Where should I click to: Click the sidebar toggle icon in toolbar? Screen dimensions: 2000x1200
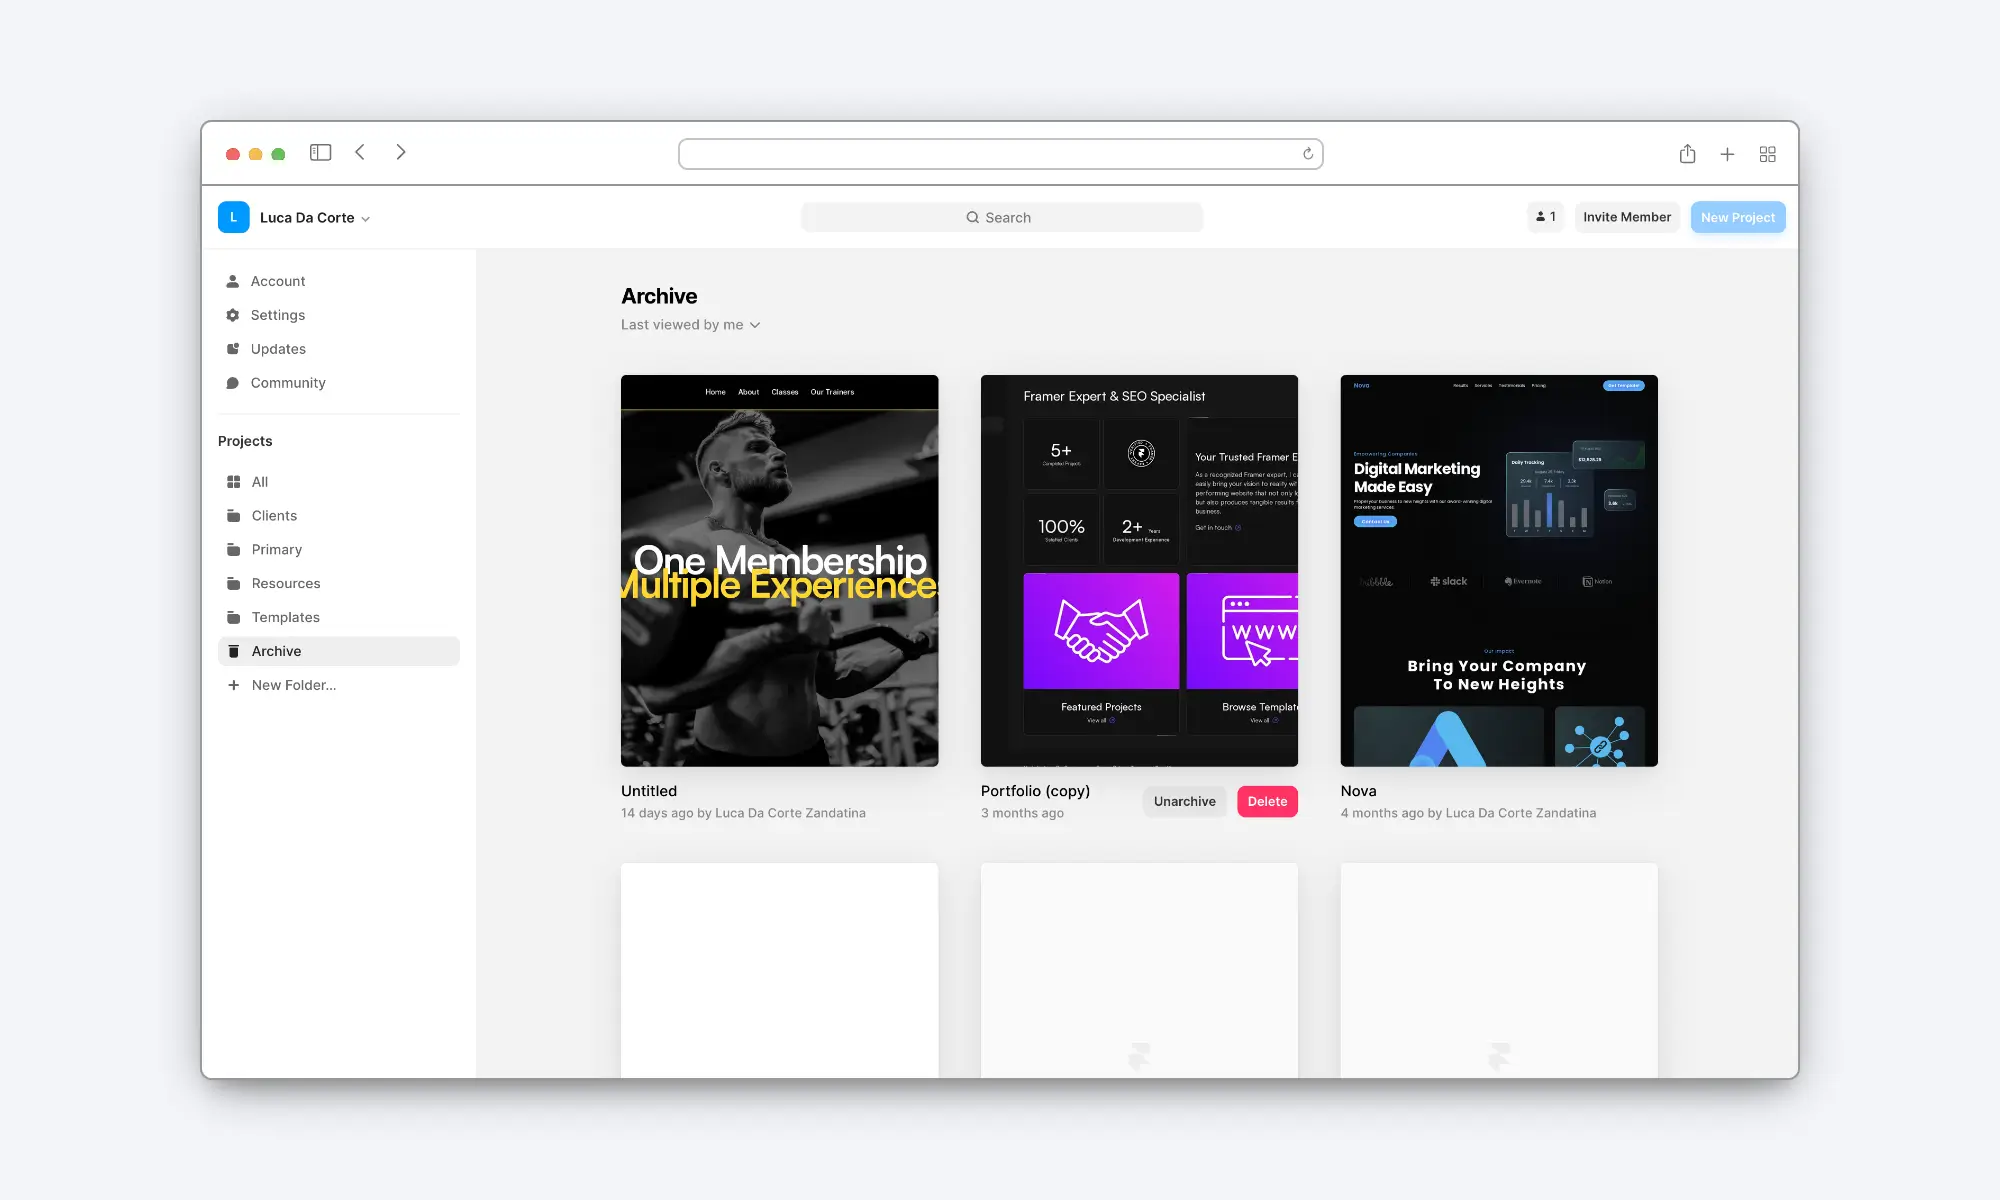pos(320,153)
